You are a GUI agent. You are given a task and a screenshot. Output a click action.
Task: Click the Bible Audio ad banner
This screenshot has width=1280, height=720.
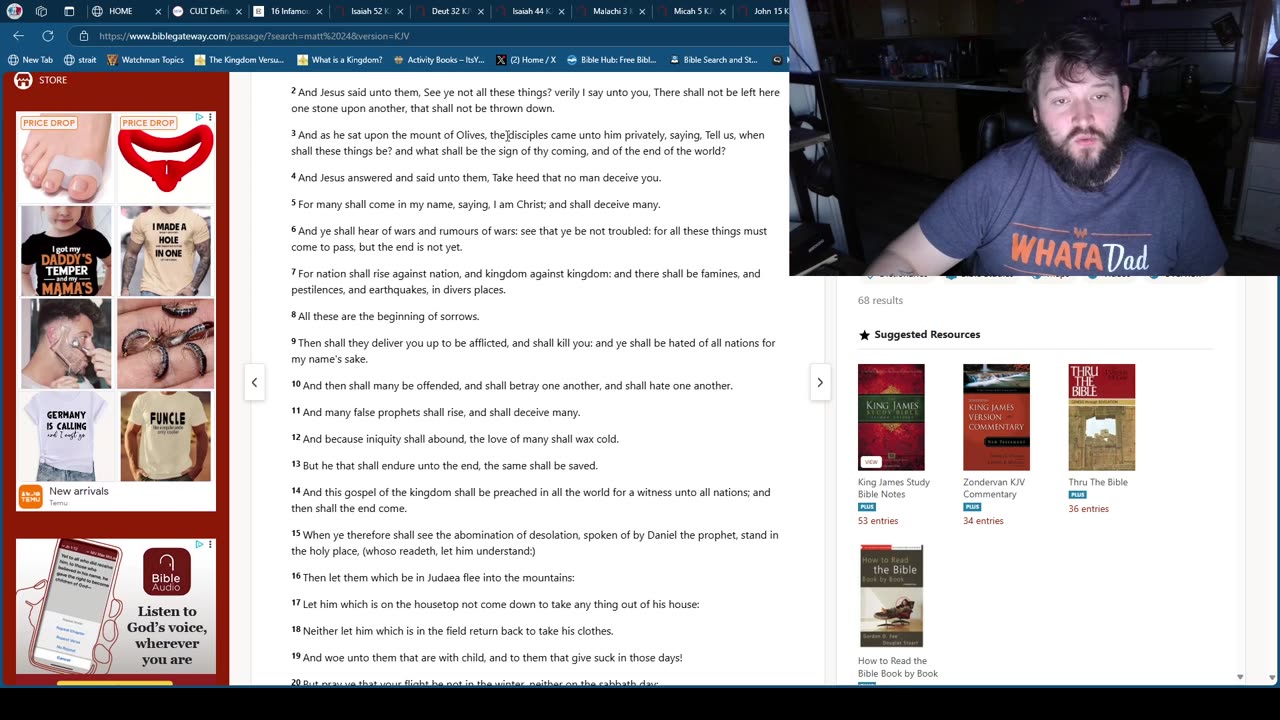tap(116, 606)
